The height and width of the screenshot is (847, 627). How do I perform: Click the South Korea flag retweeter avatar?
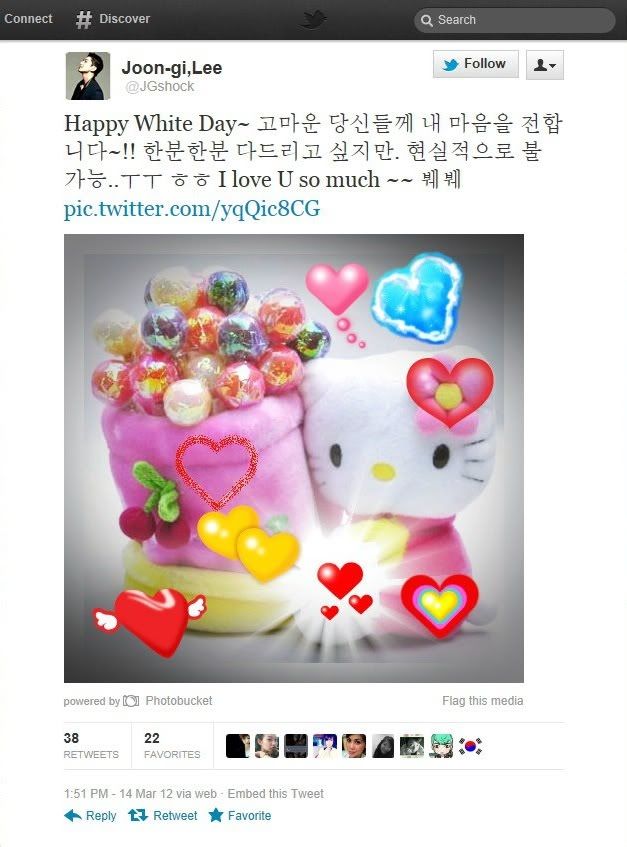(470, 746)
